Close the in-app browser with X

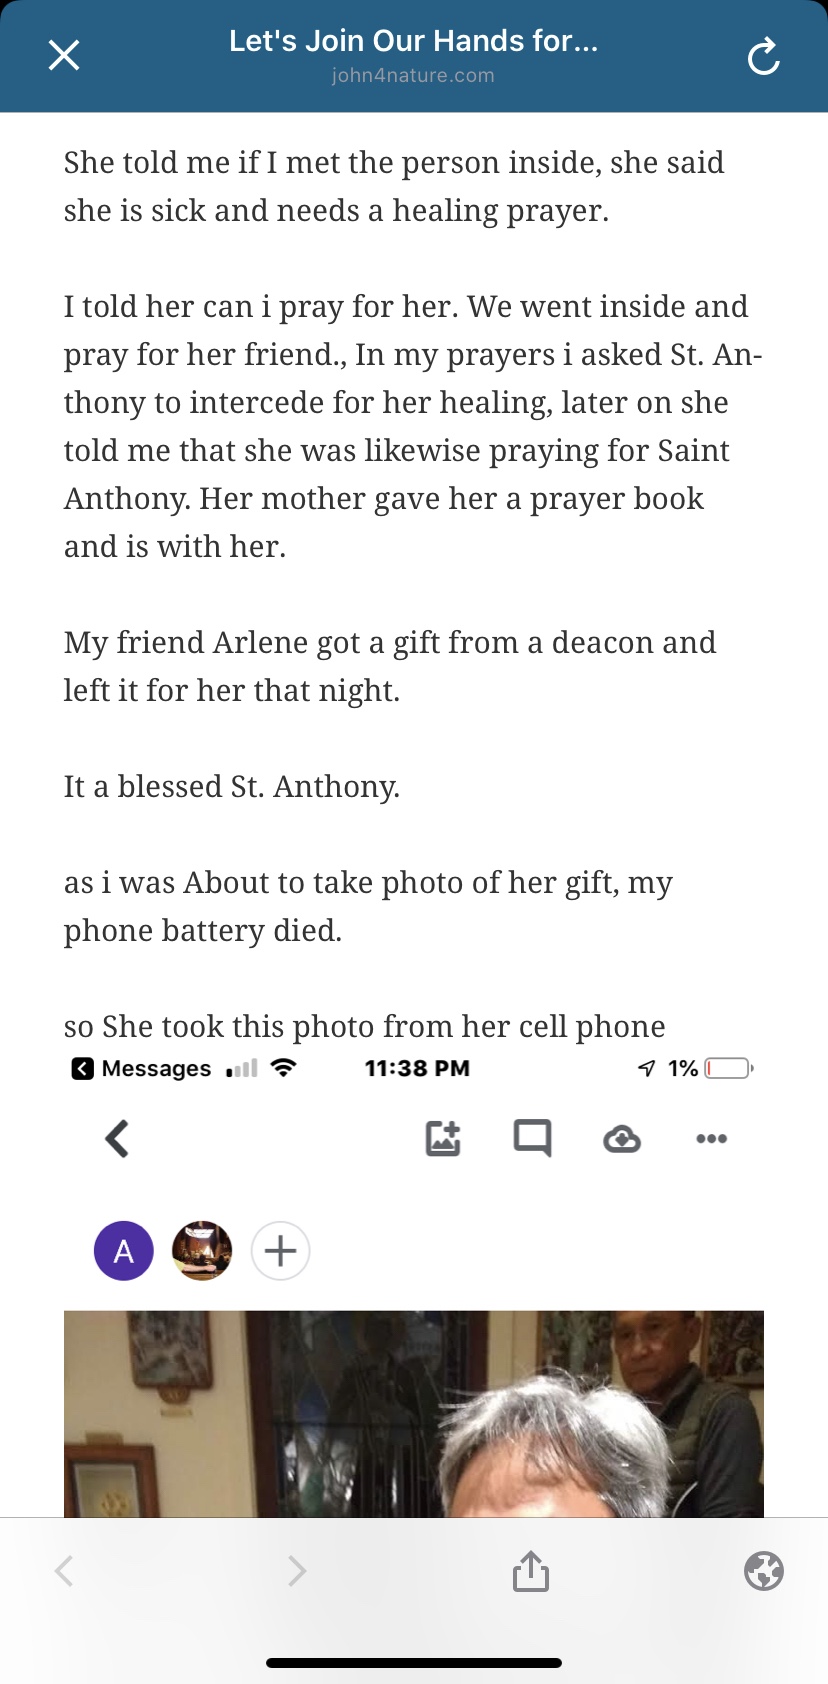pyautogui.click(x=64, y=55)
